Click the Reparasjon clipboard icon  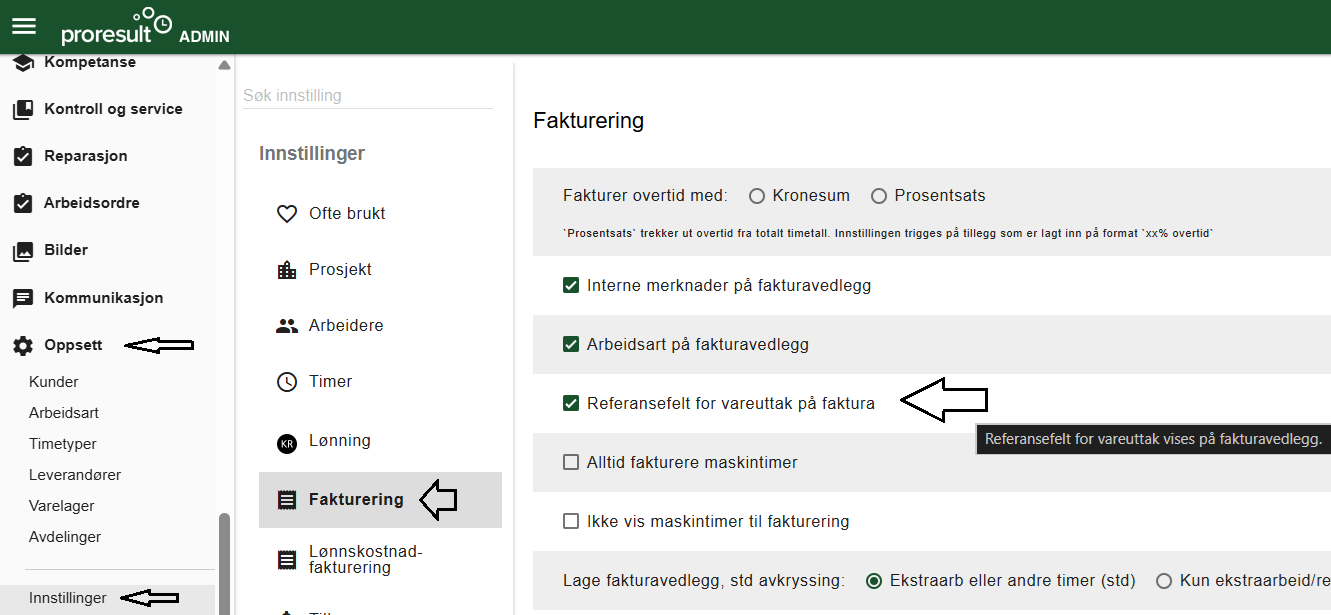click(22, 157)
